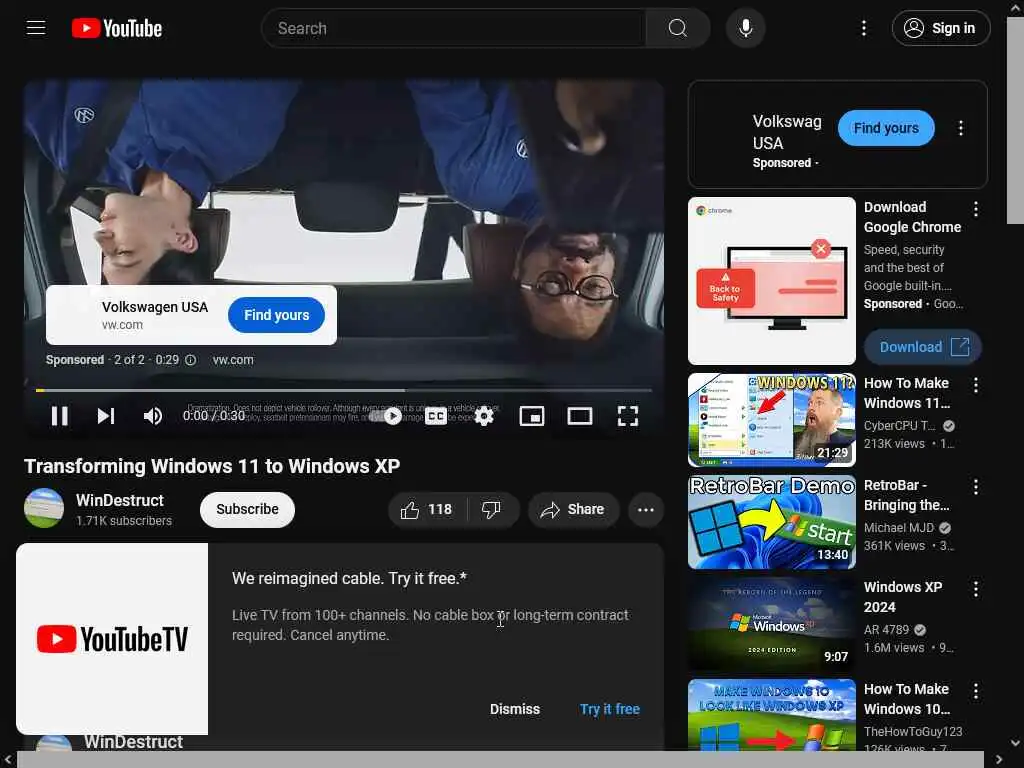Open Google Chrome ad thumbnail

[x=771, y=281]
